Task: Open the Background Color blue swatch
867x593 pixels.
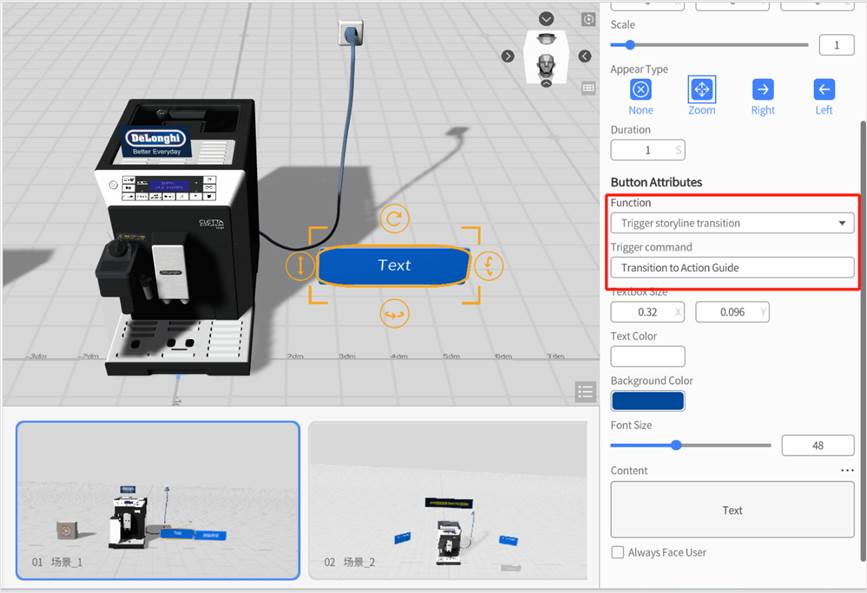Action: pos(647,401)
